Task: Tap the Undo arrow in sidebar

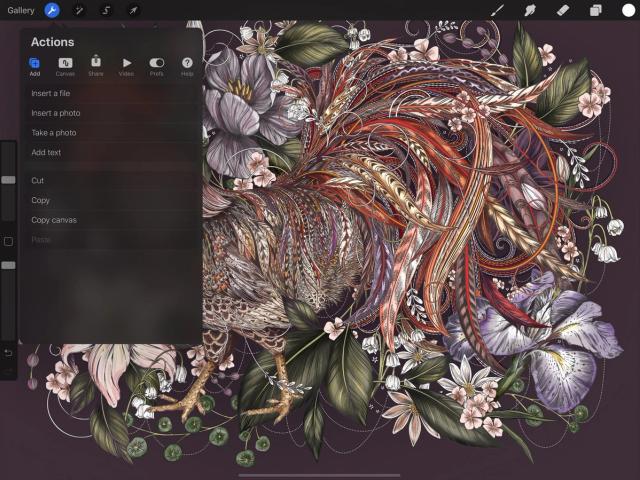Action: tap(8, 353)
